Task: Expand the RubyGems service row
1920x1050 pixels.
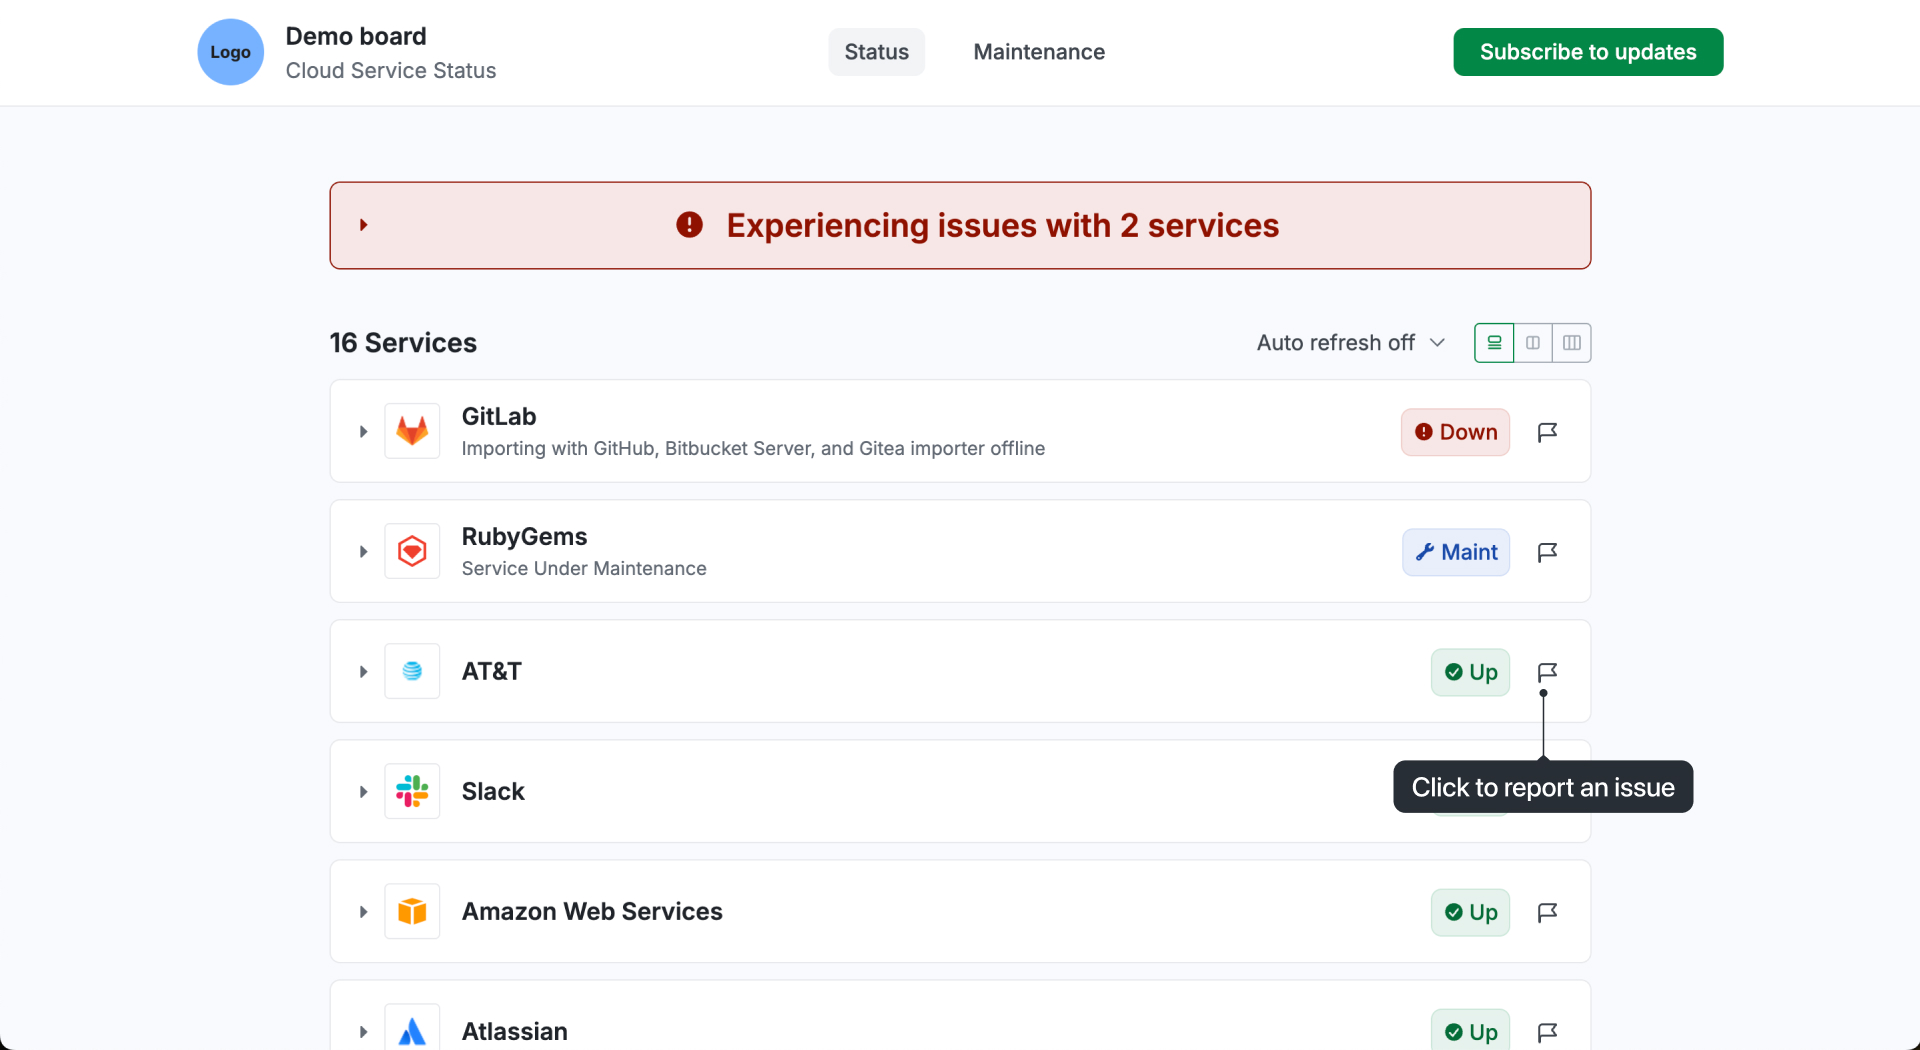Action: pyautogui.click(x=364, y=552)
